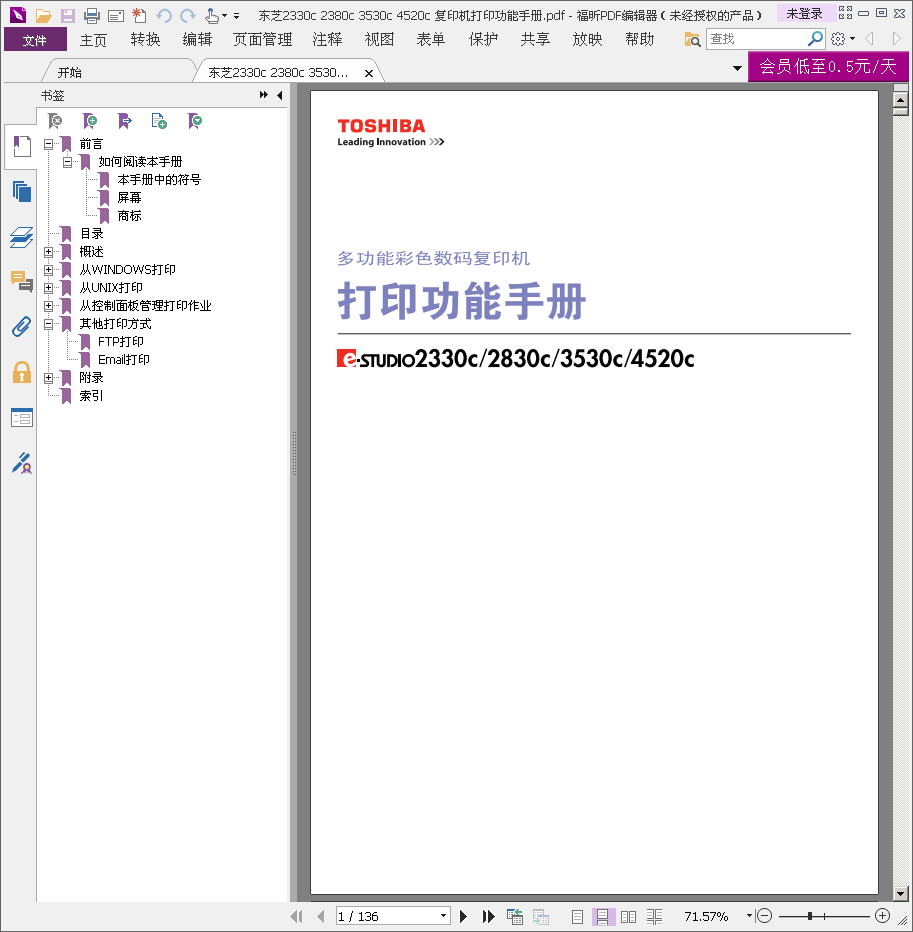
Task: Save the document using the floppy icon
Action: [68, 15]
